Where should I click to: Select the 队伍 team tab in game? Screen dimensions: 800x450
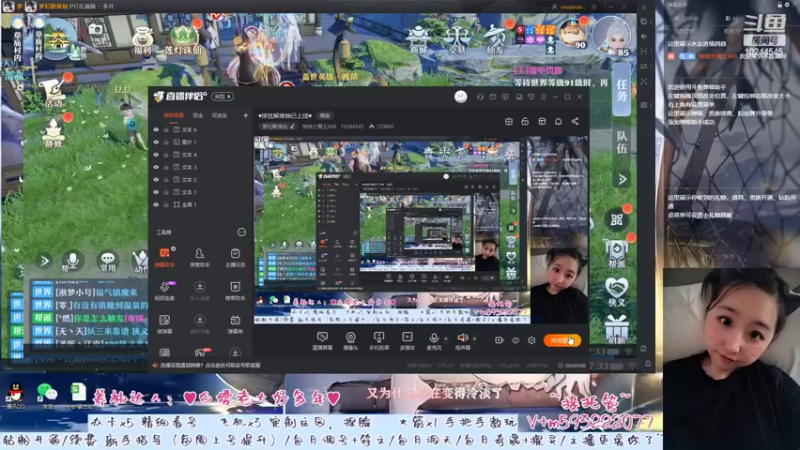(x=621, y=142)
